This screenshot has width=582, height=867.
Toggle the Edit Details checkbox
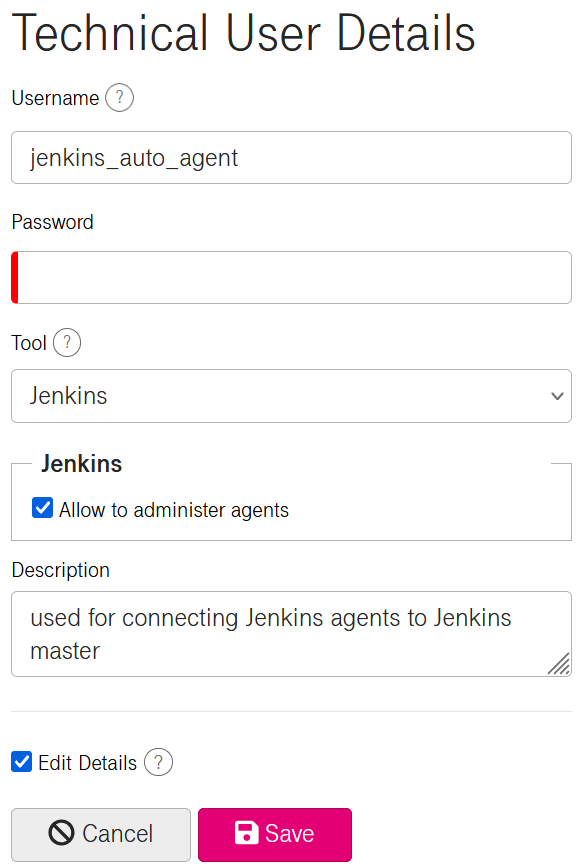(22, 761)
